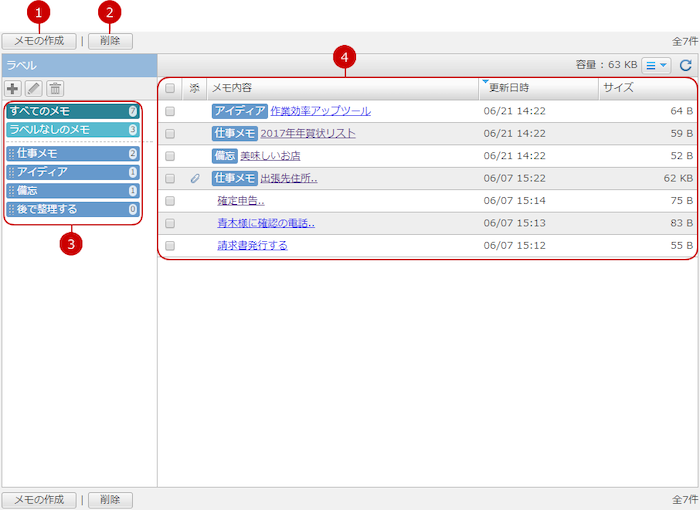Click the bottom 削除 button
The width and height of the screenshot is (700, 510).
[110, 499]
